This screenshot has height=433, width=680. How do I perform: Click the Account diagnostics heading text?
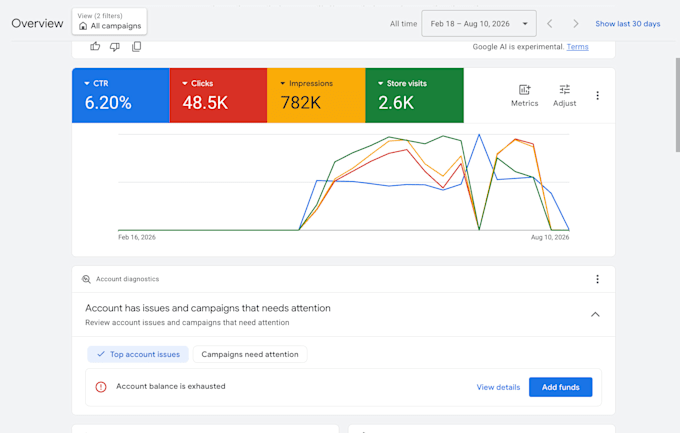point(128,279)
